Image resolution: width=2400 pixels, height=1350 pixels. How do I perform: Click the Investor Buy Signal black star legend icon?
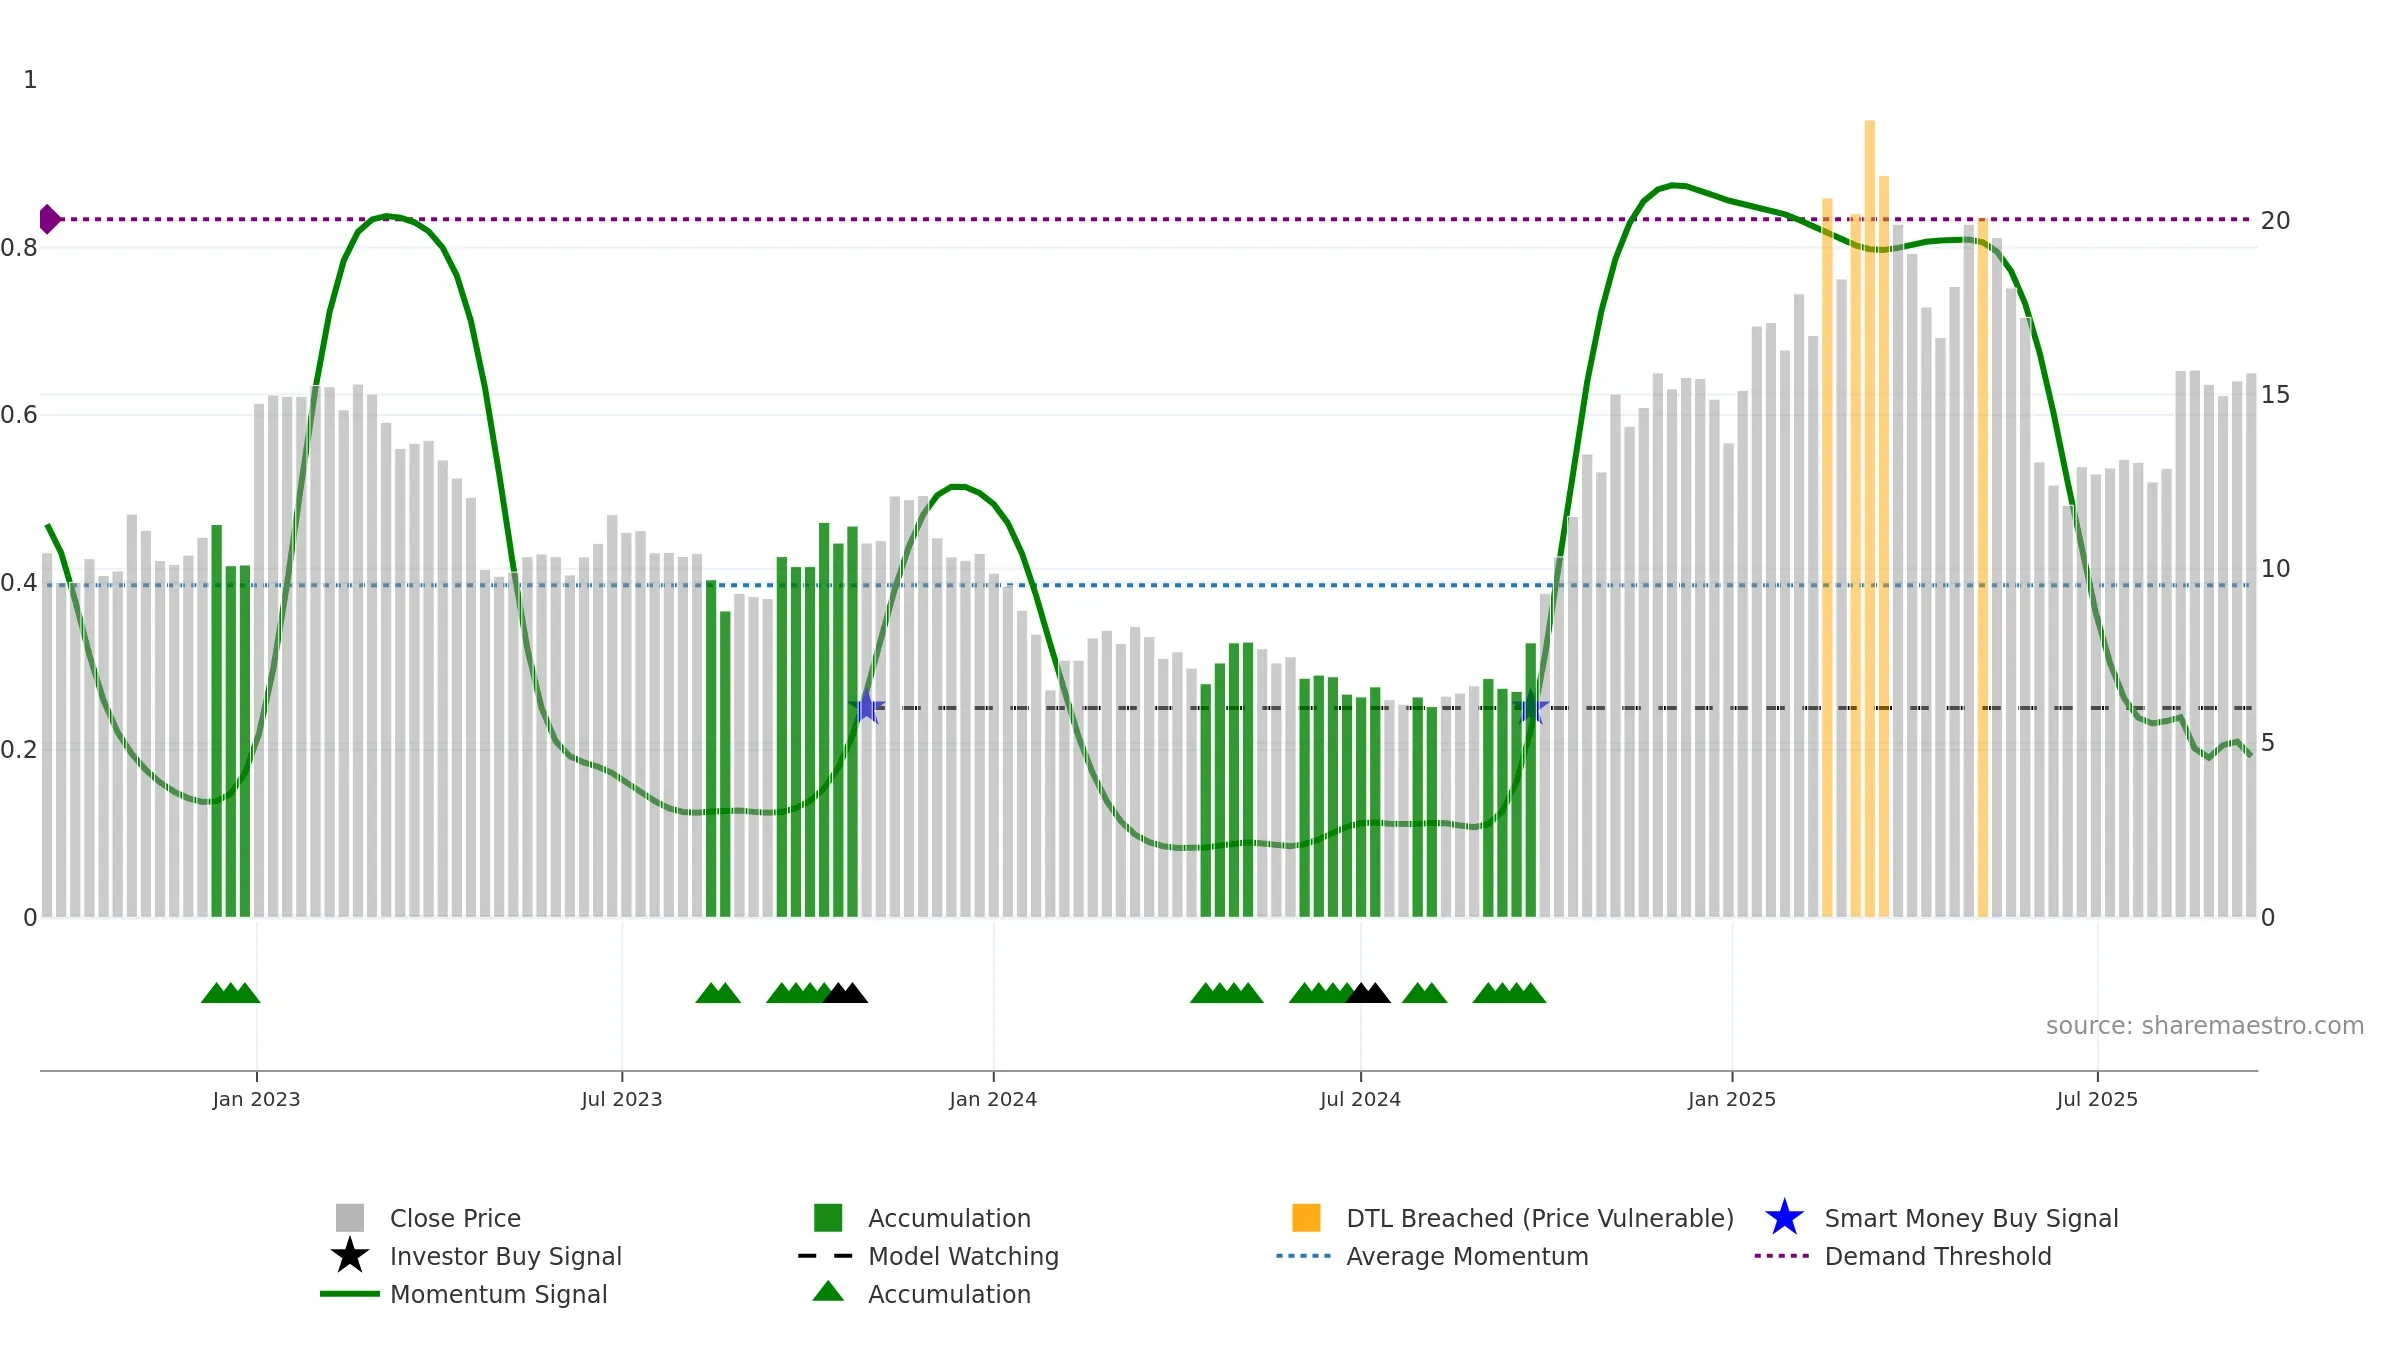(x=350, y=1256)
